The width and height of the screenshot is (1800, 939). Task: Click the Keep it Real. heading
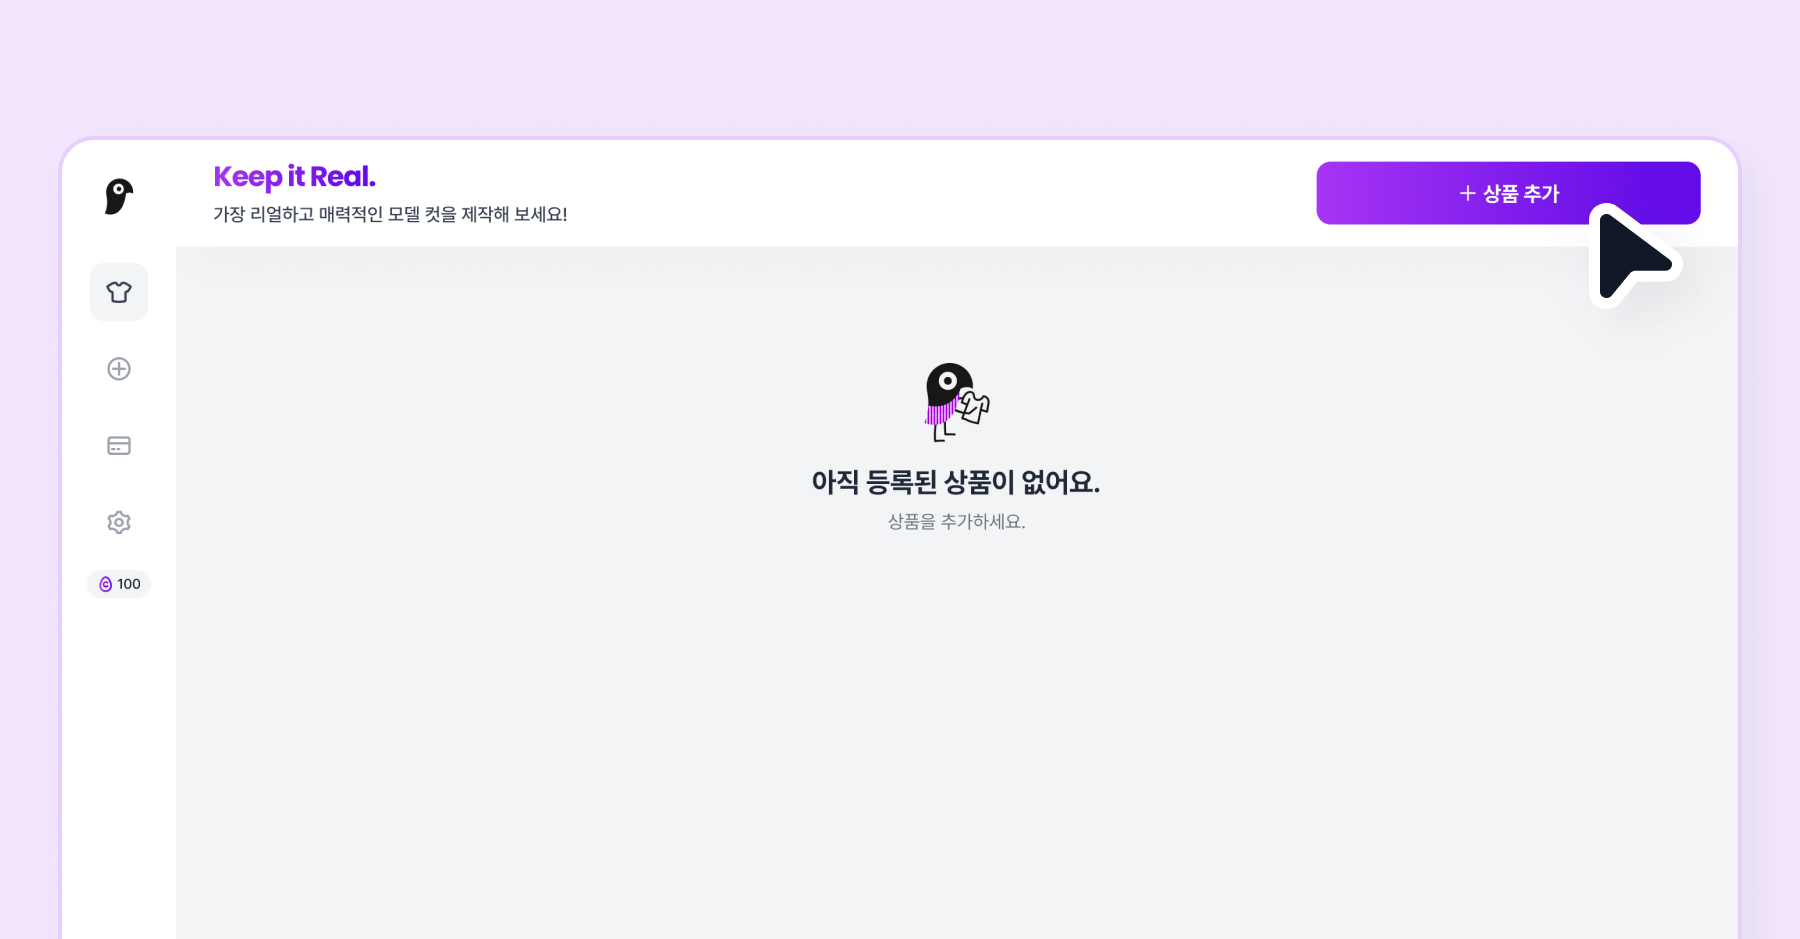pyautogui.click(x=295, y=177)
